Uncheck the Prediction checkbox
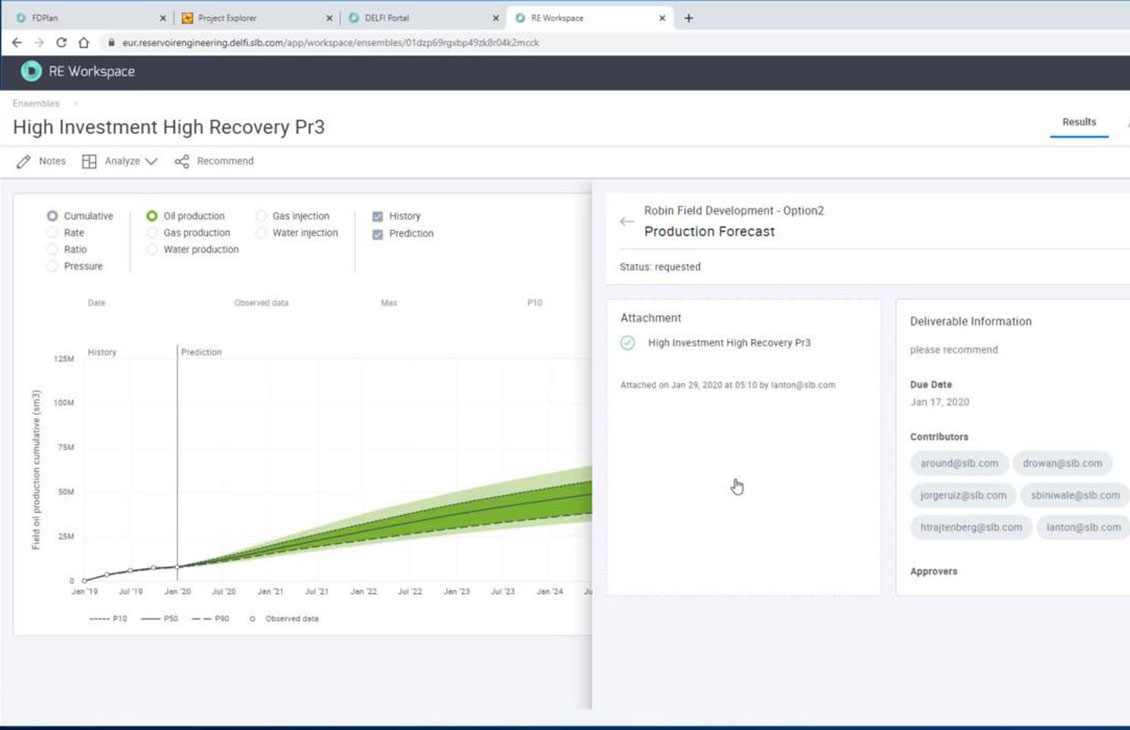Viewport: 1130px width, 730px height. pyautogui.click(x=378, y=234)
